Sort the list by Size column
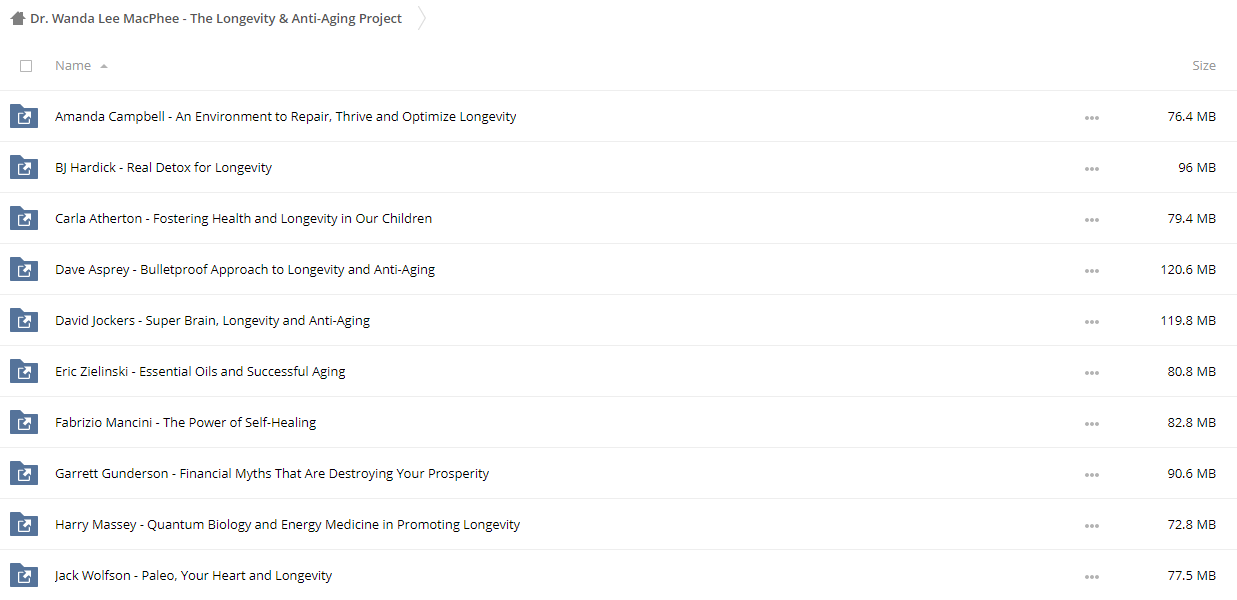 click(x=1204, y=65)
